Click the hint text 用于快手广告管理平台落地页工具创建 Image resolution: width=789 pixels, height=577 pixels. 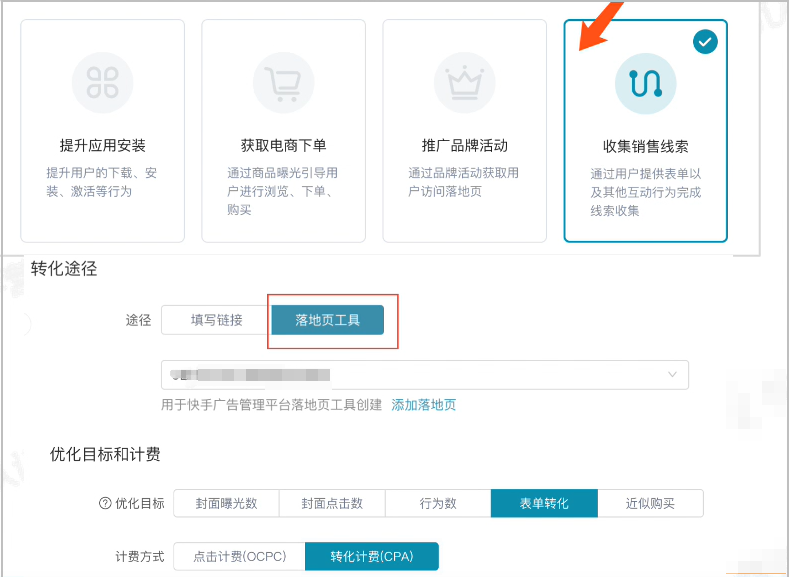pyautogui.click(x=272, y=405)
